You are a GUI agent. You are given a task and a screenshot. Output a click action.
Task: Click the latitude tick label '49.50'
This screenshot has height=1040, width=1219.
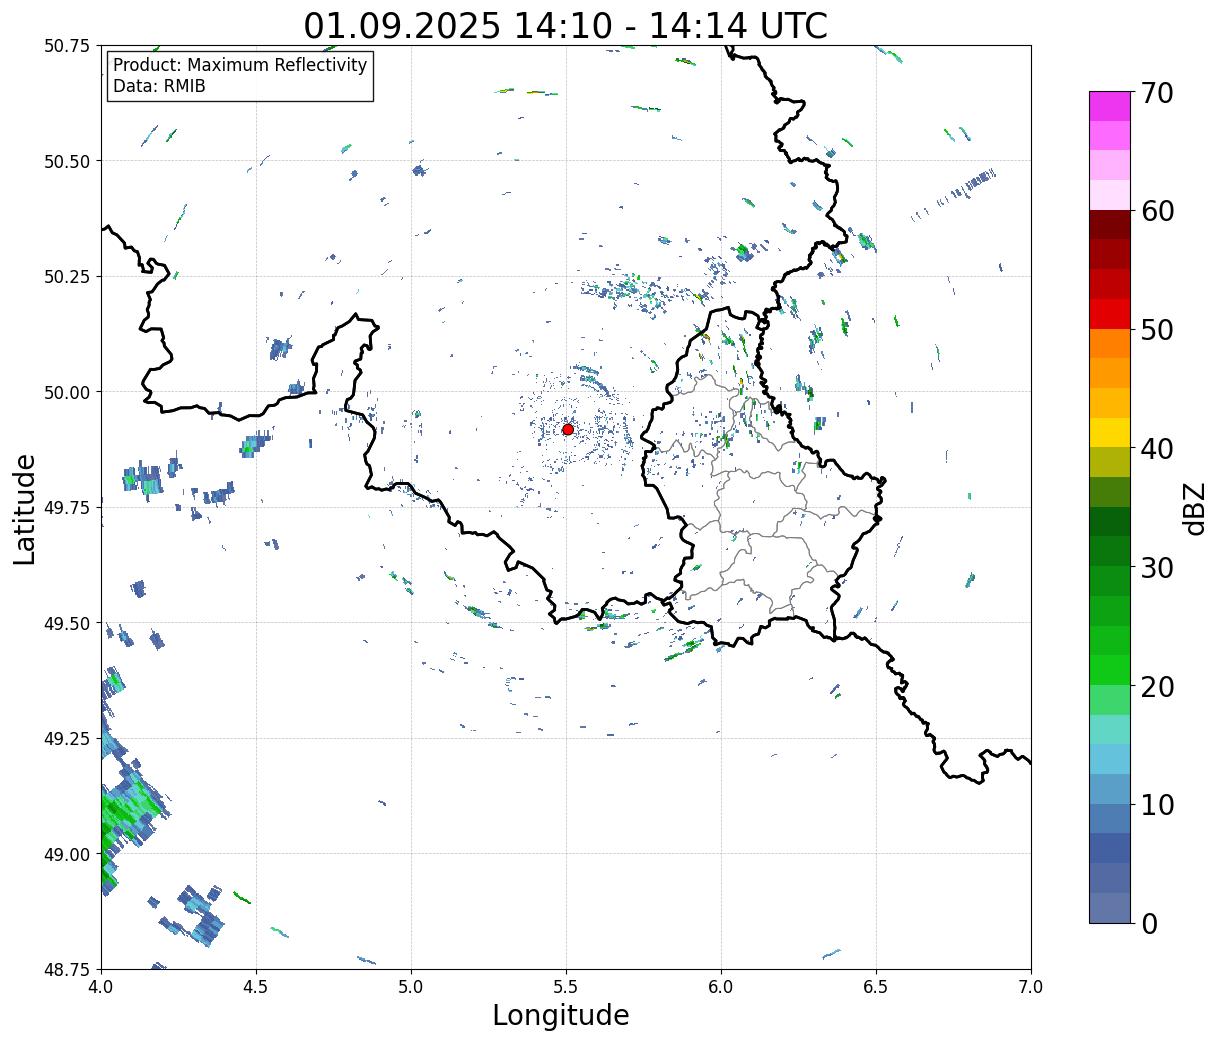[x=67, y=623]
